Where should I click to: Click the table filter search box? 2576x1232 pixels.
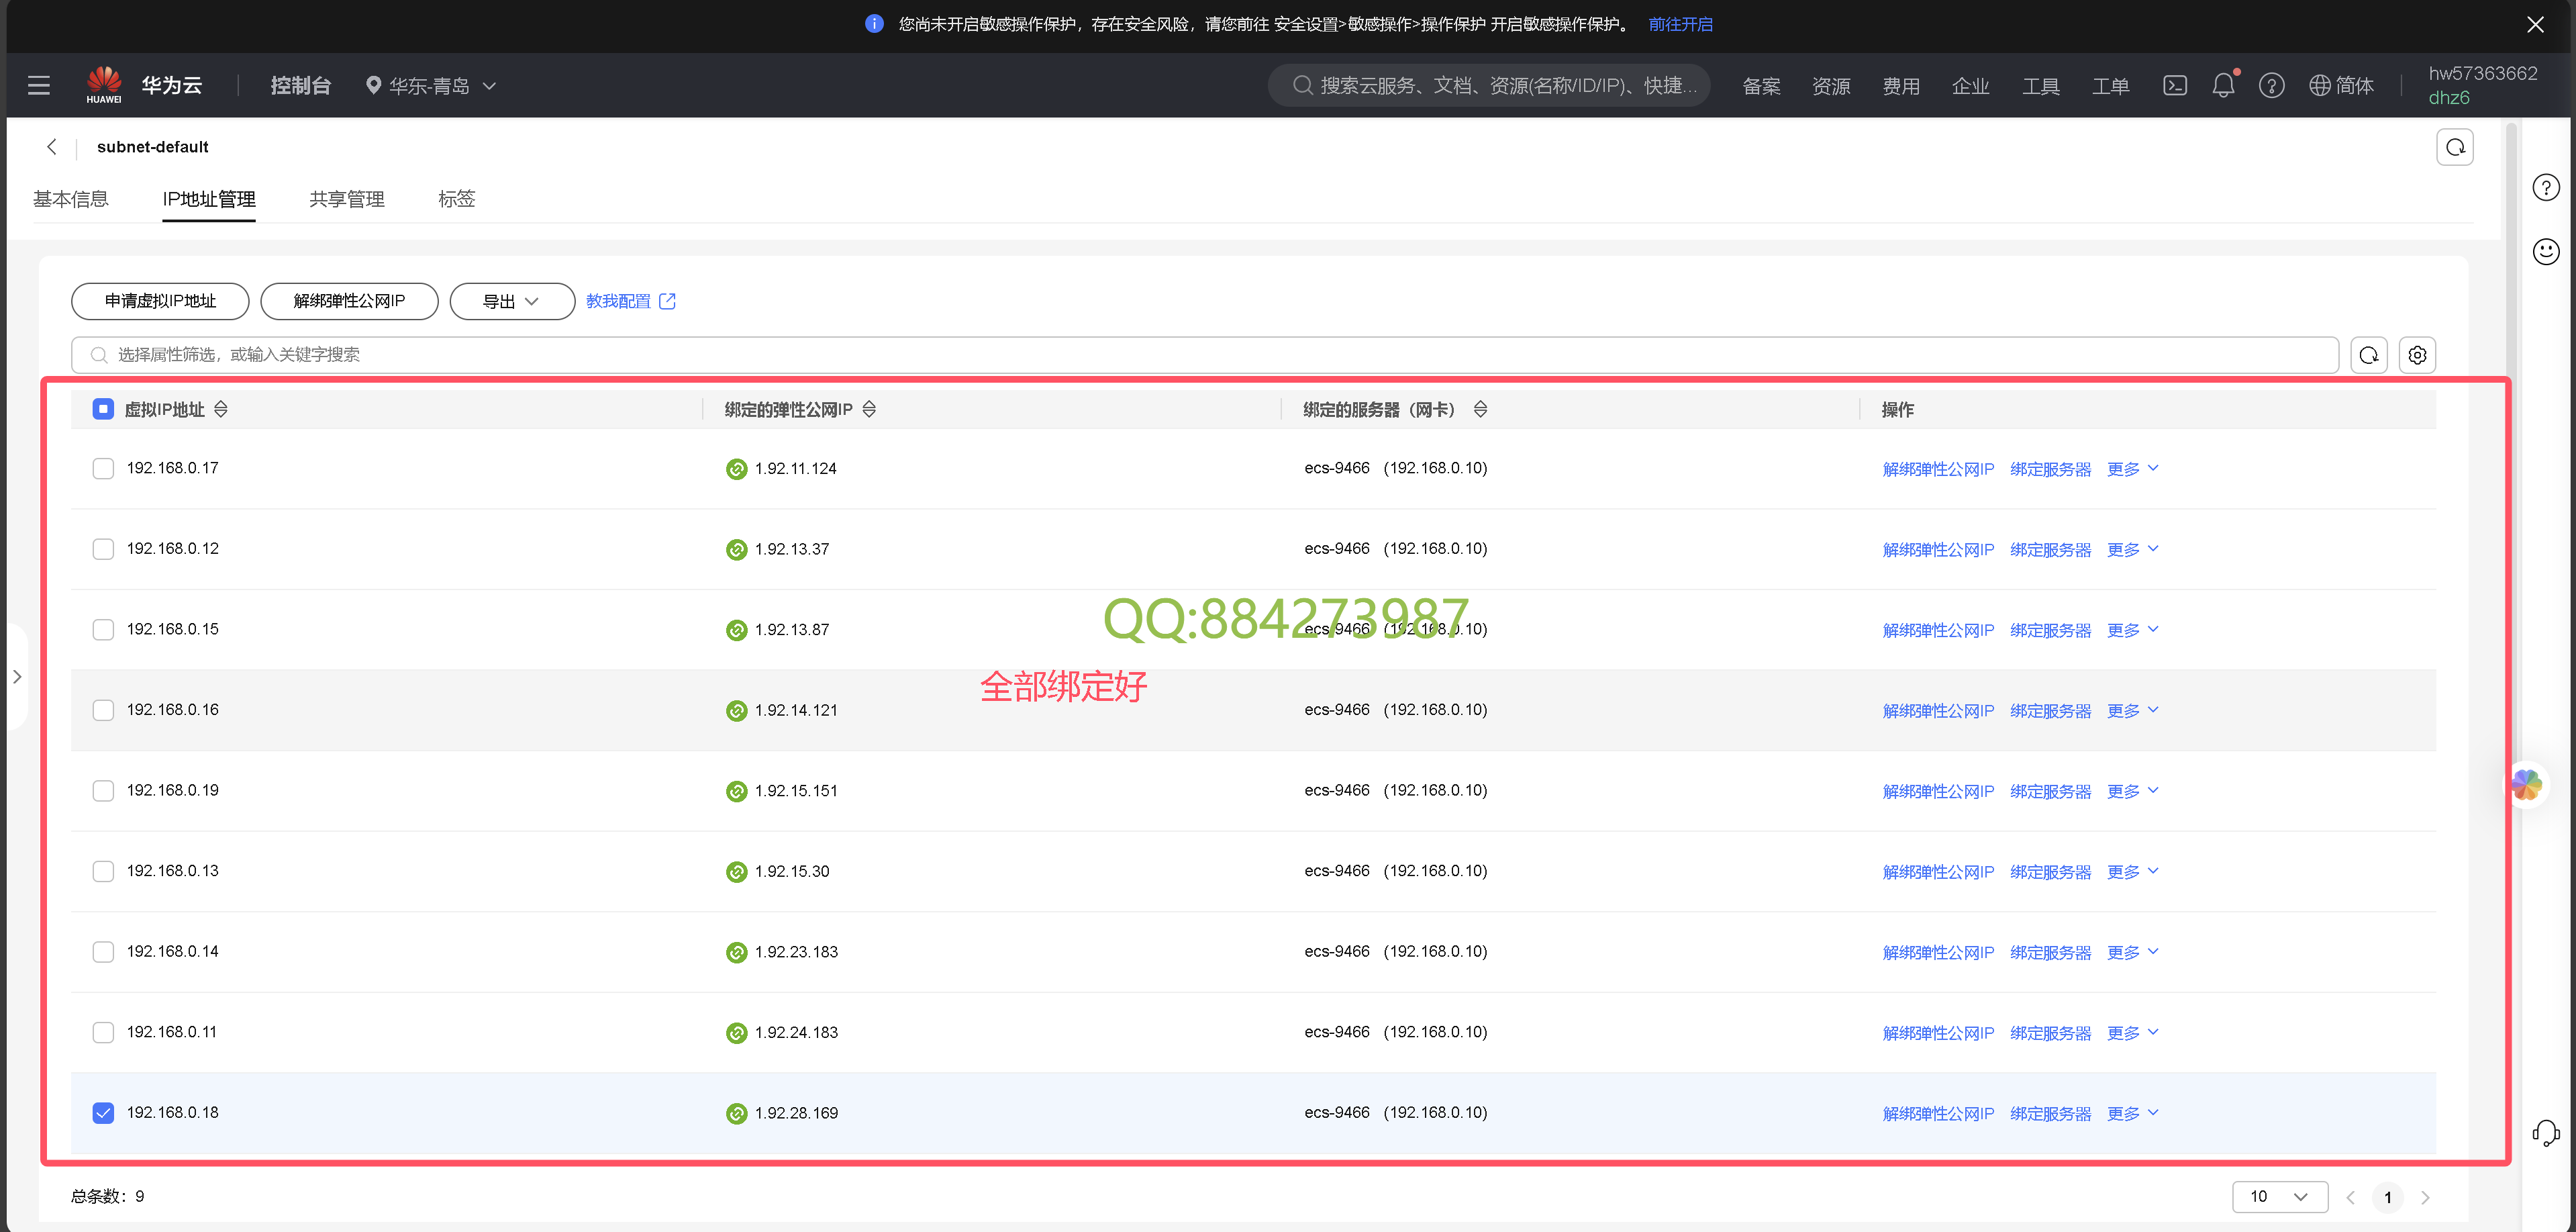point(1204,355)
